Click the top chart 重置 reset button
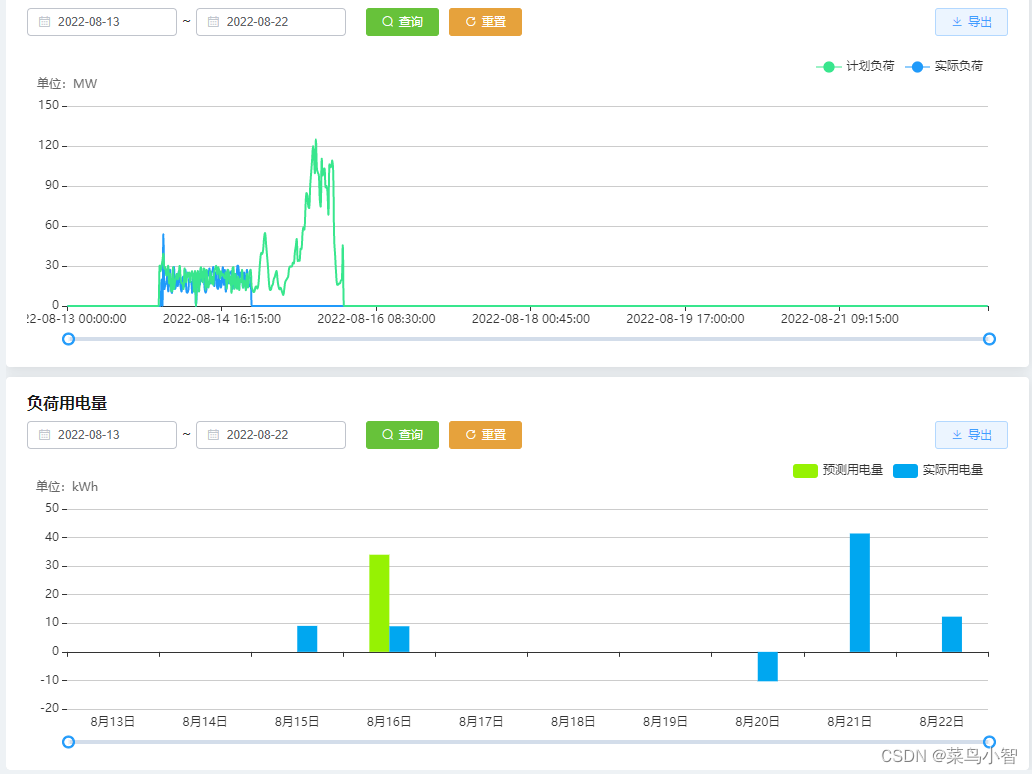The height and width of the screenshot is (774, 1032). click(485, 22)
